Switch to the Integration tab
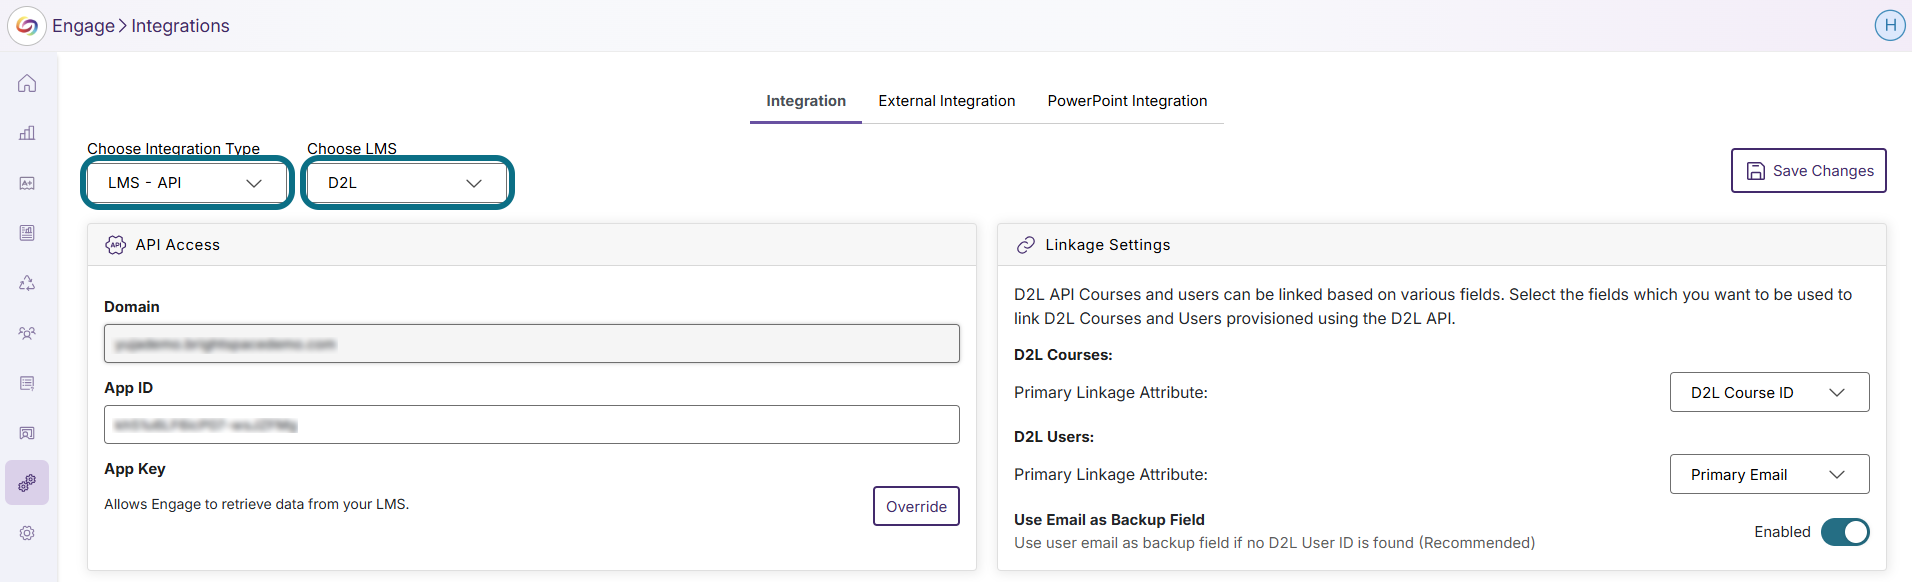The image size is (1912, 582). 806,101
